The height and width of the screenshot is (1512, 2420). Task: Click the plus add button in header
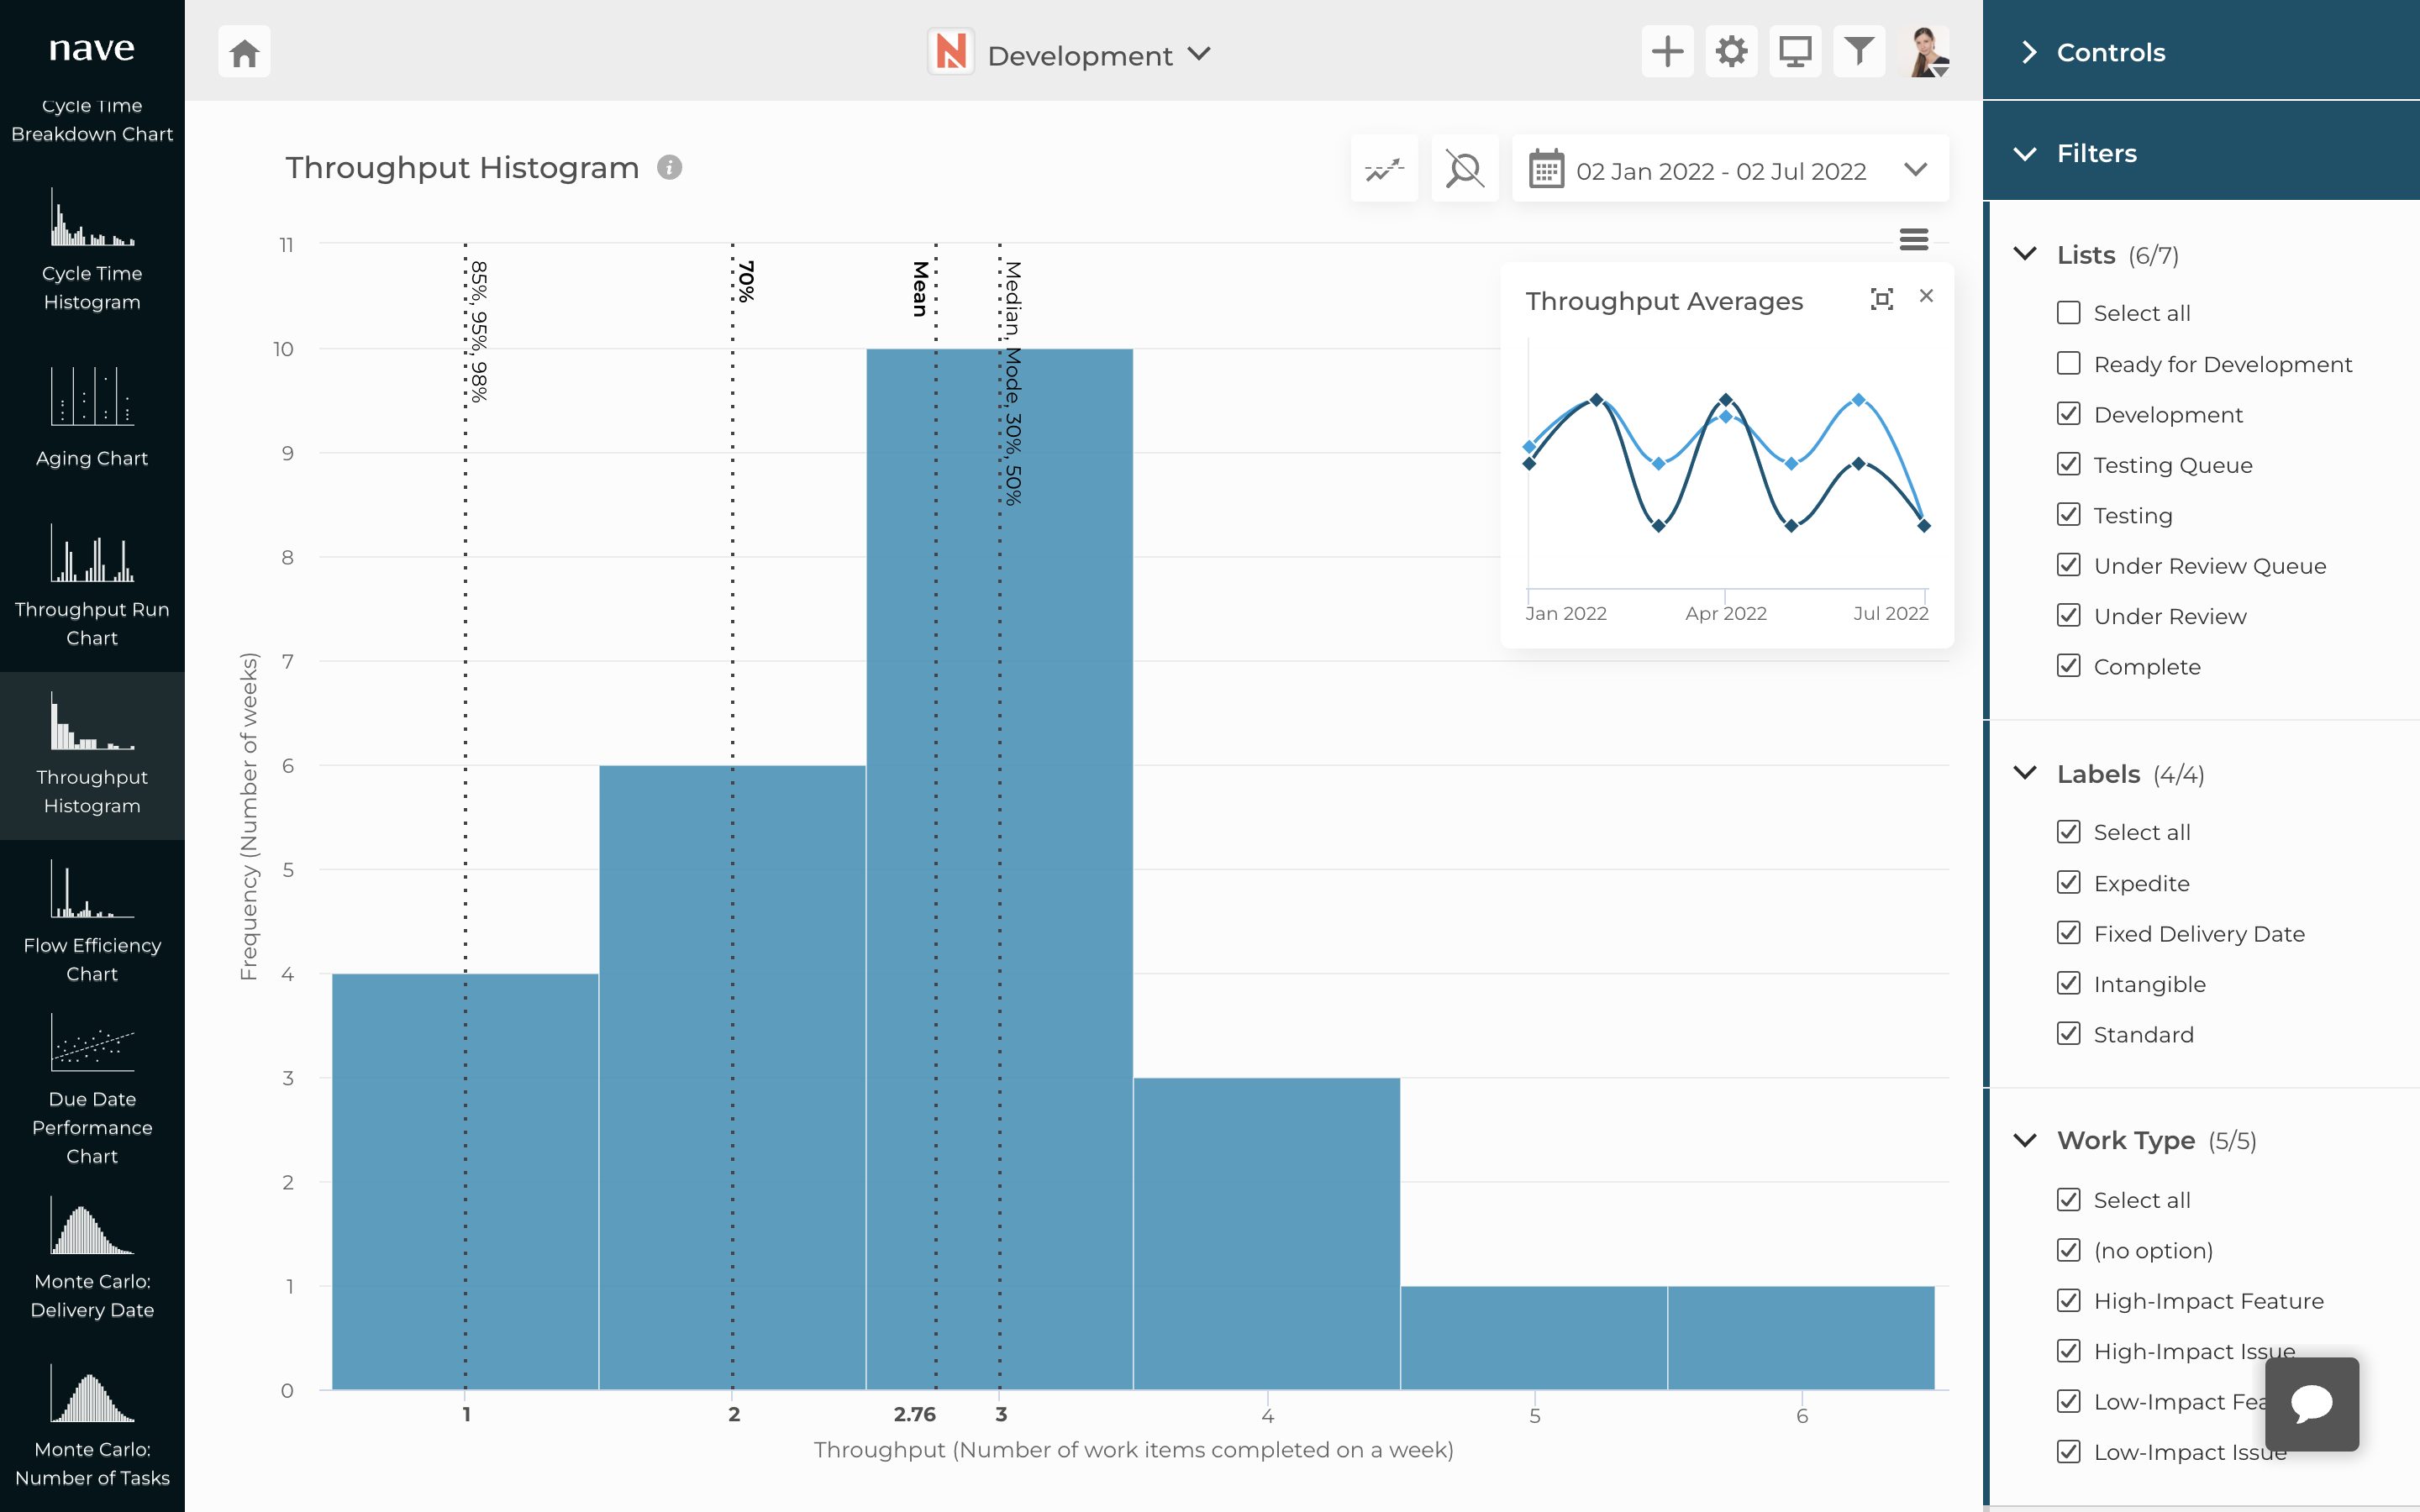pos(1667,52)
